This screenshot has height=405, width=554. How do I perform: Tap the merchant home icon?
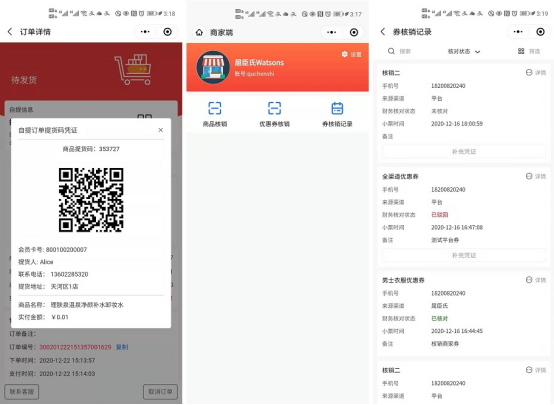click(199, 33)
